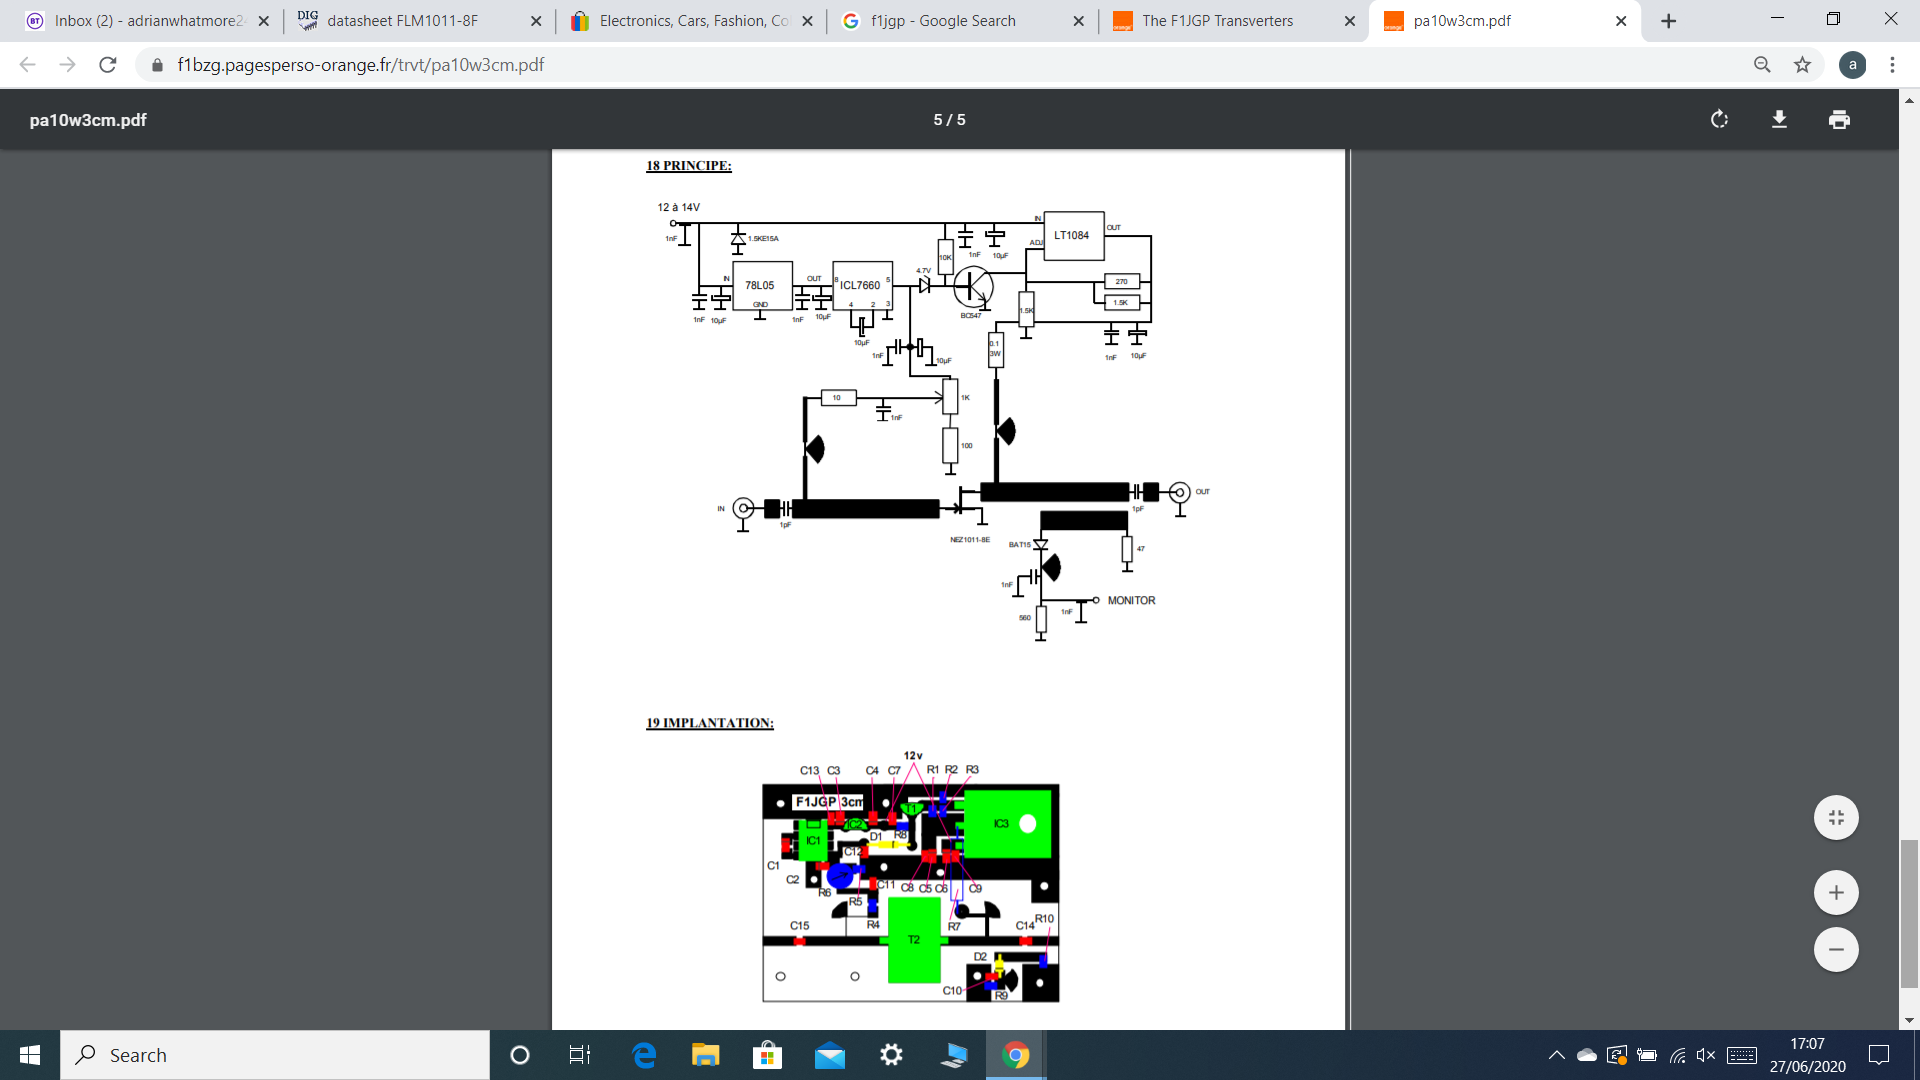Click the MONITOR label in schematic

coord(1131,601)
